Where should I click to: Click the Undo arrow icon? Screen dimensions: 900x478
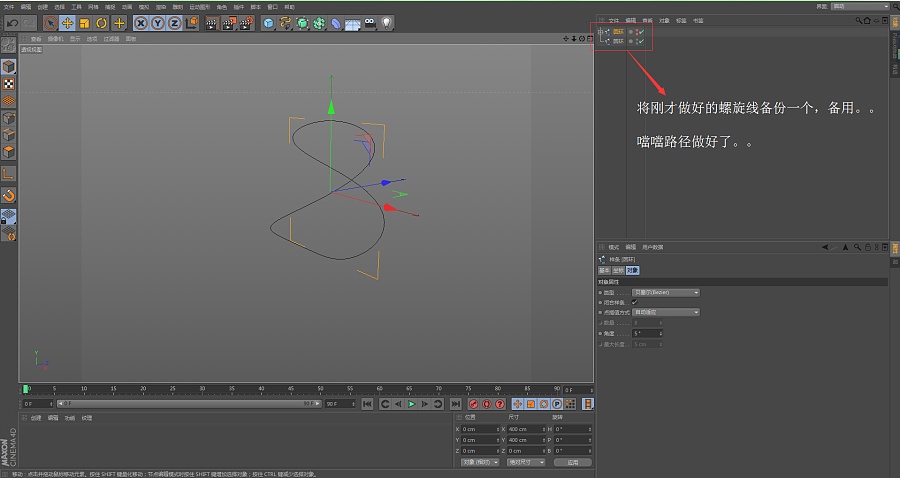pyautogui.click(x=13, y=23)
